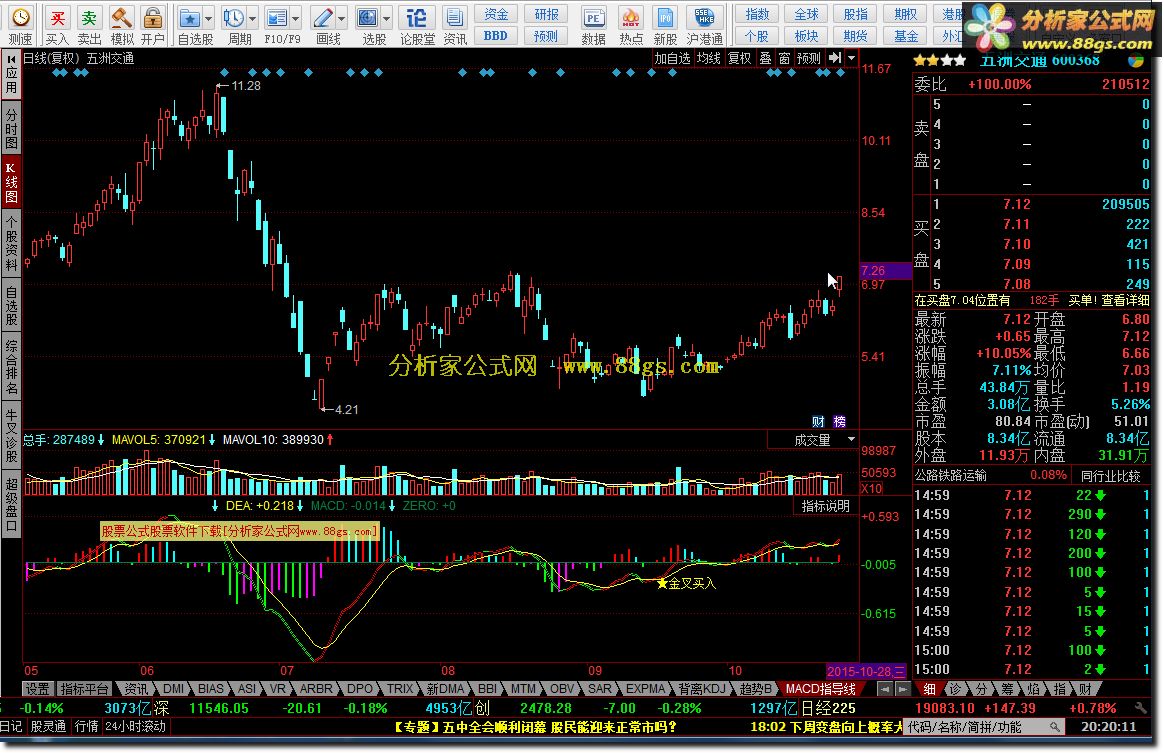Screen dimensions: 1164x753
Task: Switch to the 个股资料 sidebar tab
Action: point(11,243)
